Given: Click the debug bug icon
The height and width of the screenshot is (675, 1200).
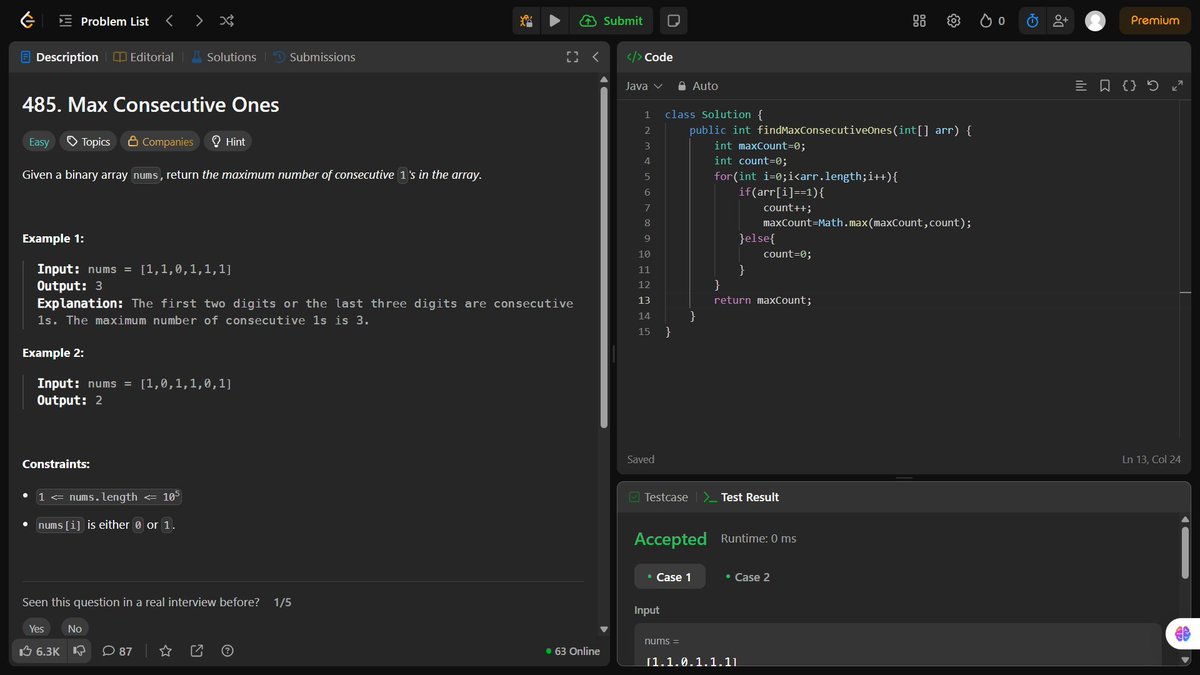Looking at the screenshot, I should (526, 20).
